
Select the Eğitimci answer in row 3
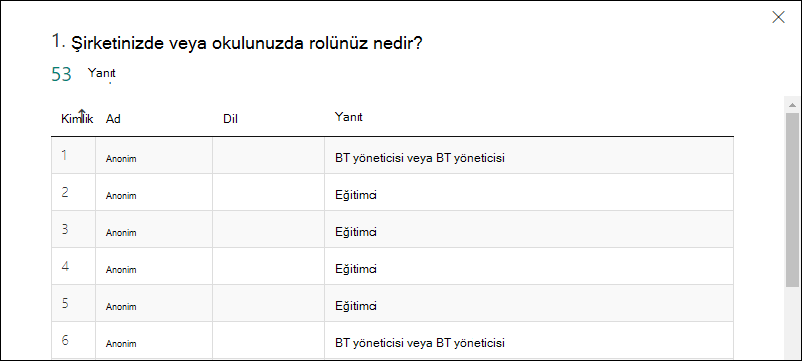[356, 232]
